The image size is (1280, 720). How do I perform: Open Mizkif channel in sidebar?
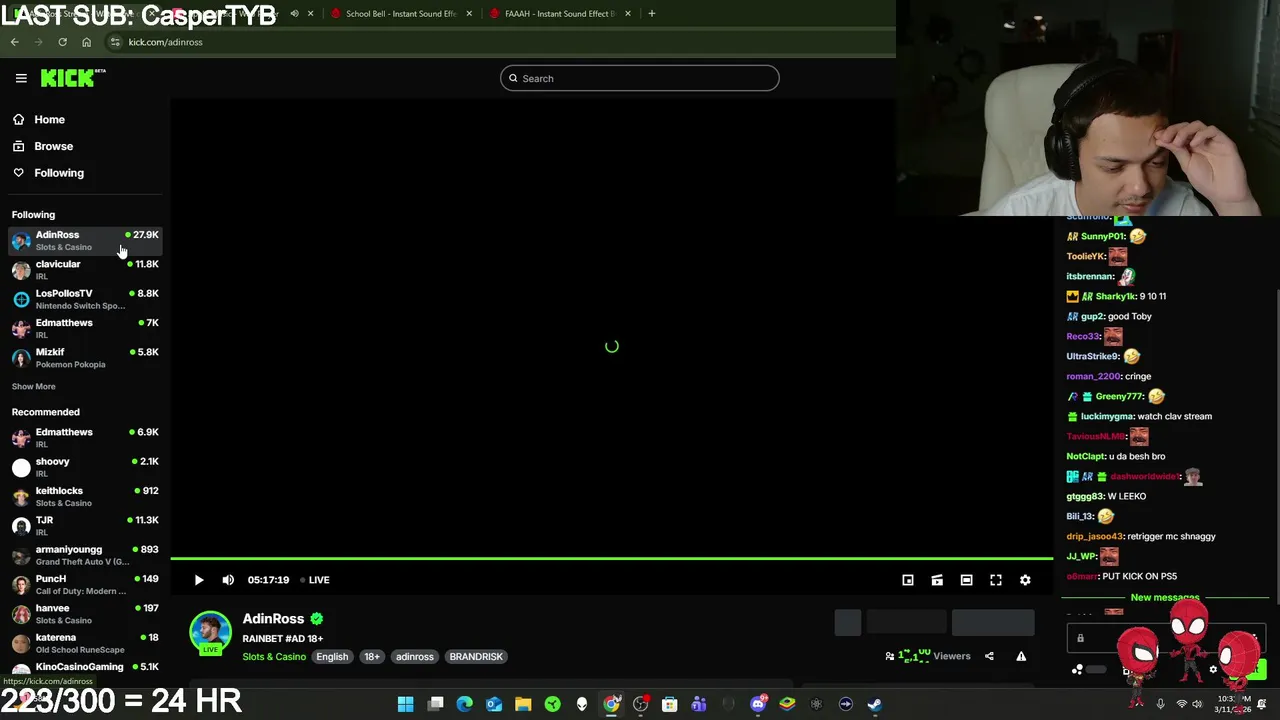coord(85,358)
